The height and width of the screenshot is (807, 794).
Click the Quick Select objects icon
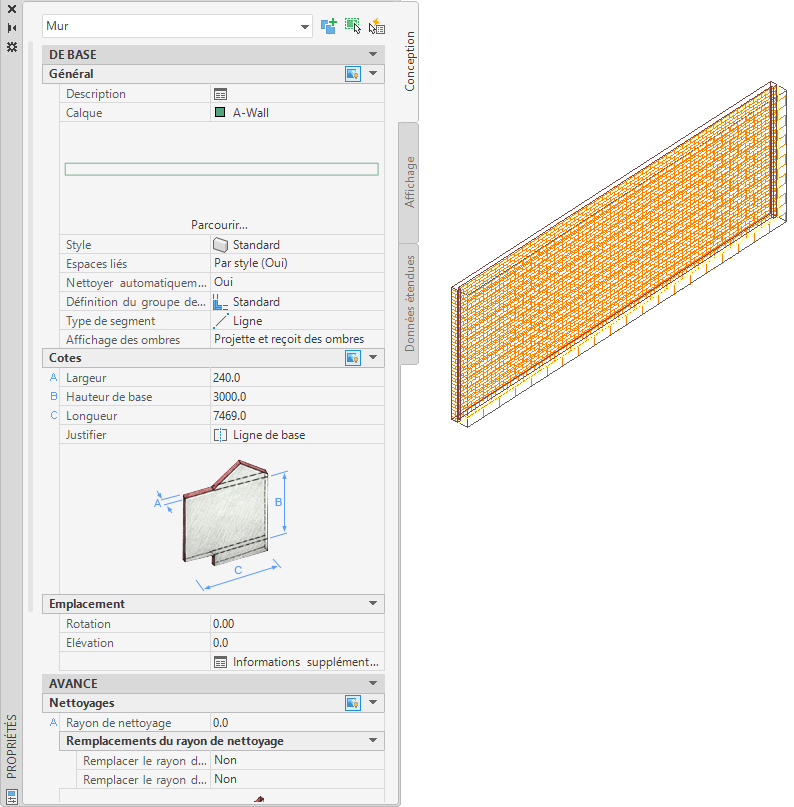tap(377, 26)
